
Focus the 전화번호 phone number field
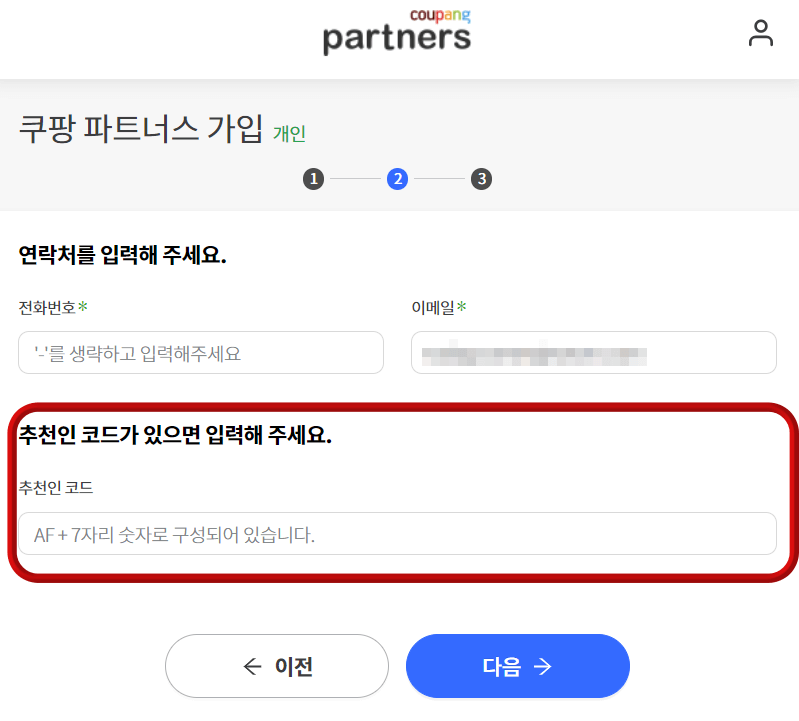pyautogui.click(x=201, y=353)
